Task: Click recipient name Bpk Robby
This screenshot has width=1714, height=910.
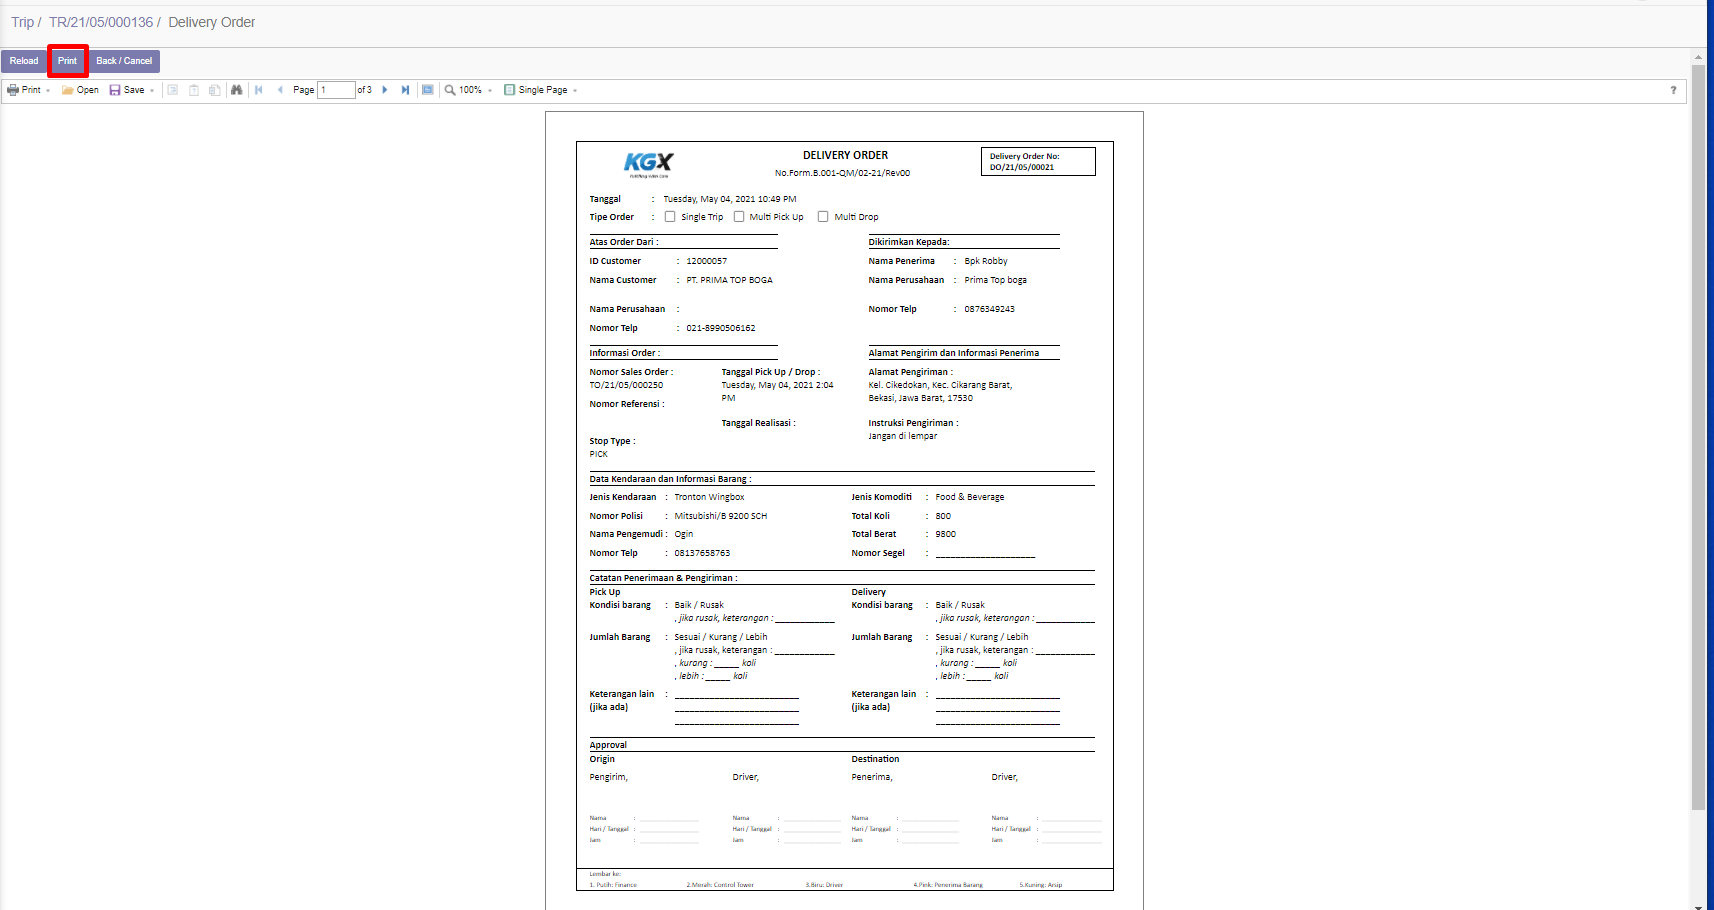Action: click(986, 261)
